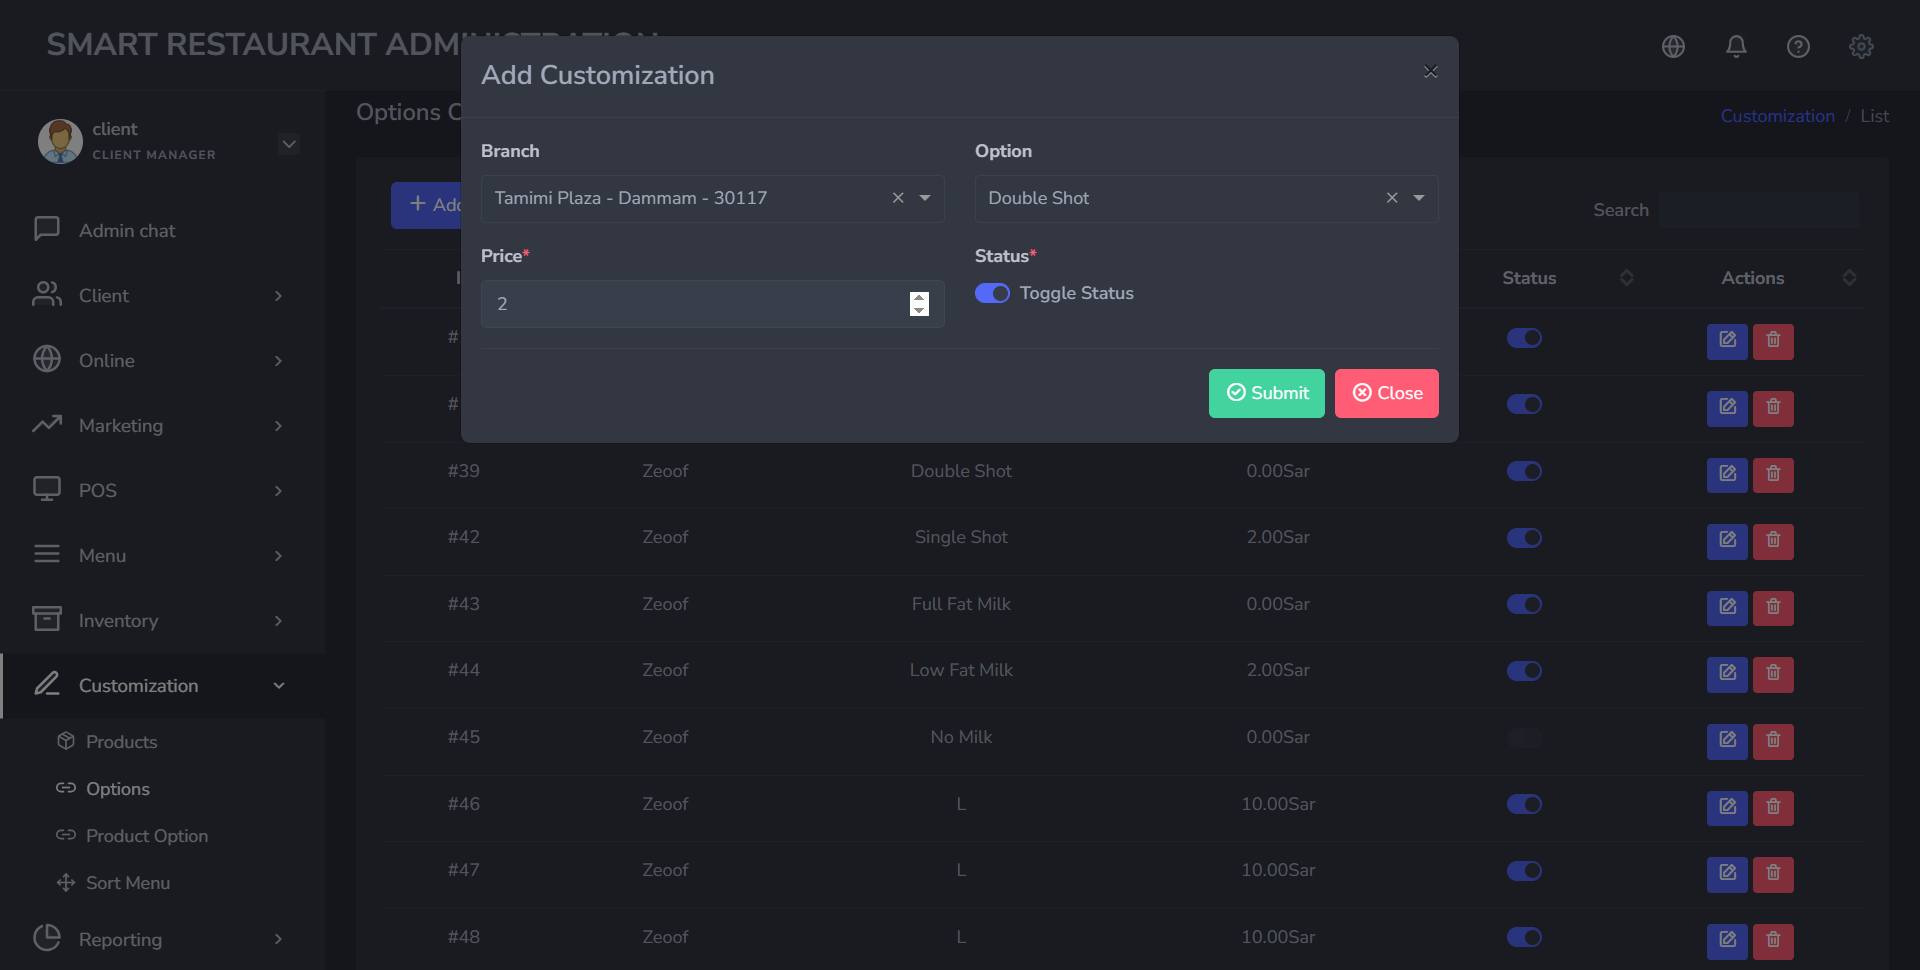The height and width of the screenshot is (970, 1920).
Task: Open Admin chat in sidebar
Action: click(163, 231)
